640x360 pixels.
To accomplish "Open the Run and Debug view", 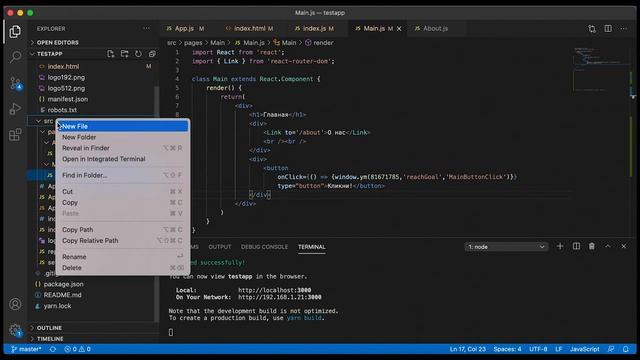I will pyautogui.click(x=15, y=109).
